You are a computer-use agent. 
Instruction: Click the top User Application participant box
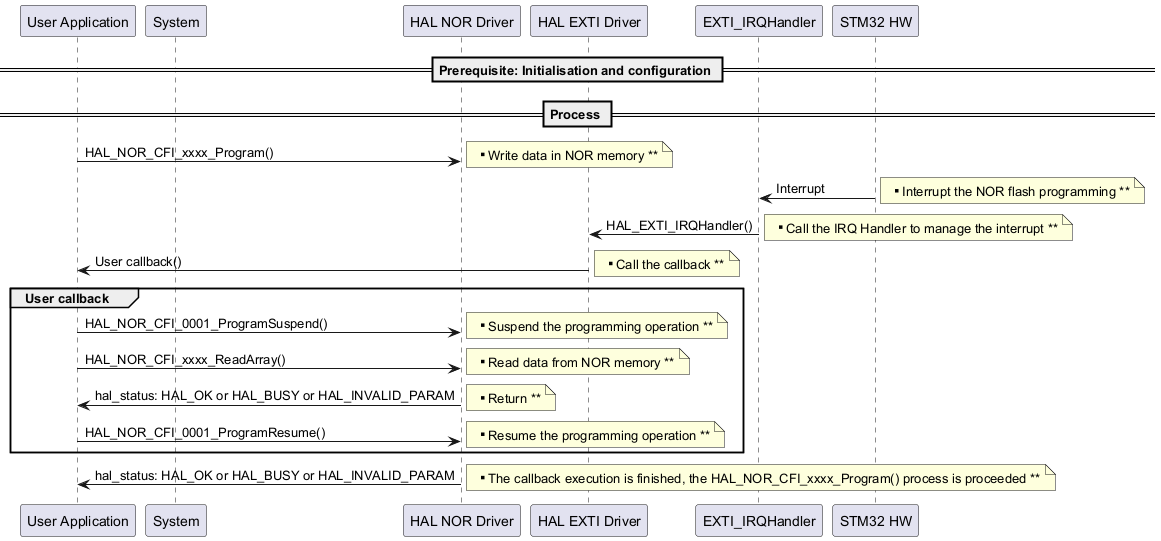[x=77, y=22]
